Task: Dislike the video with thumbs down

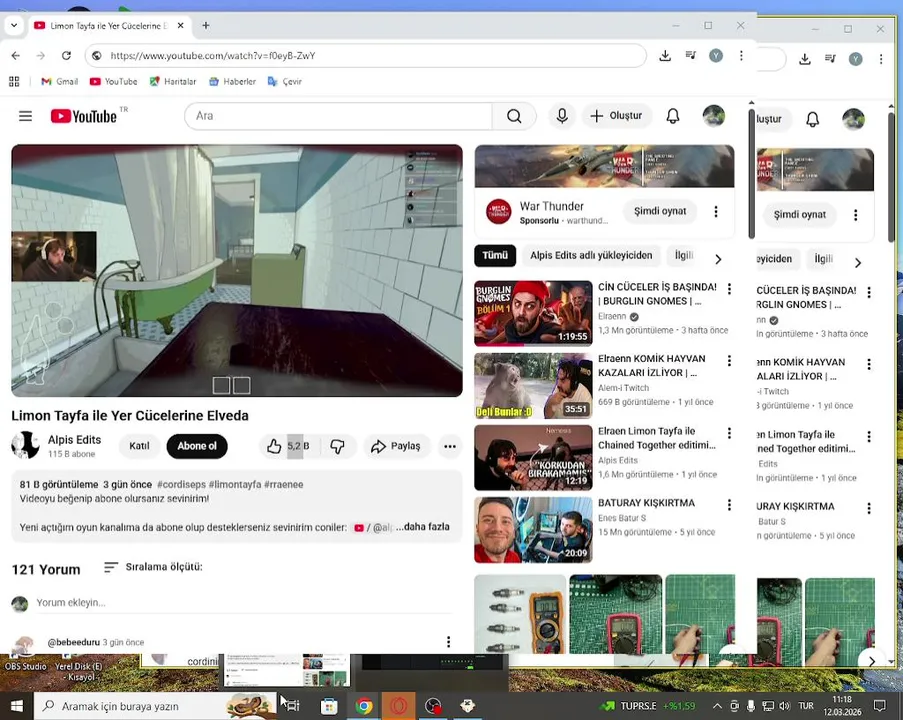Action: pos(337,446)
